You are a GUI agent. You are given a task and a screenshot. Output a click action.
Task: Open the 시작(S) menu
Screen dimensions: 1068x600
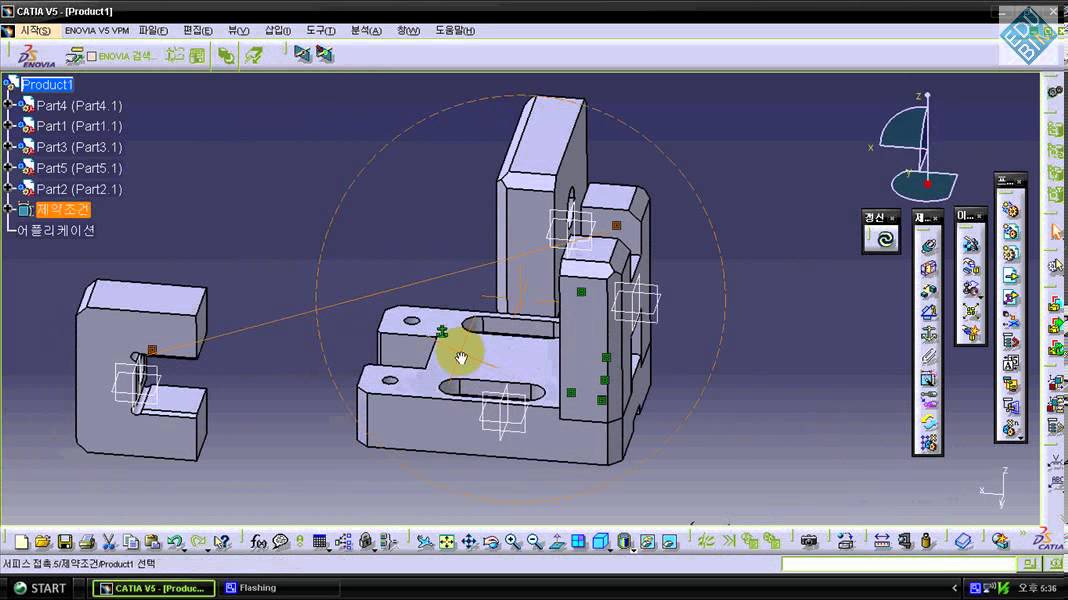point(35,31)
